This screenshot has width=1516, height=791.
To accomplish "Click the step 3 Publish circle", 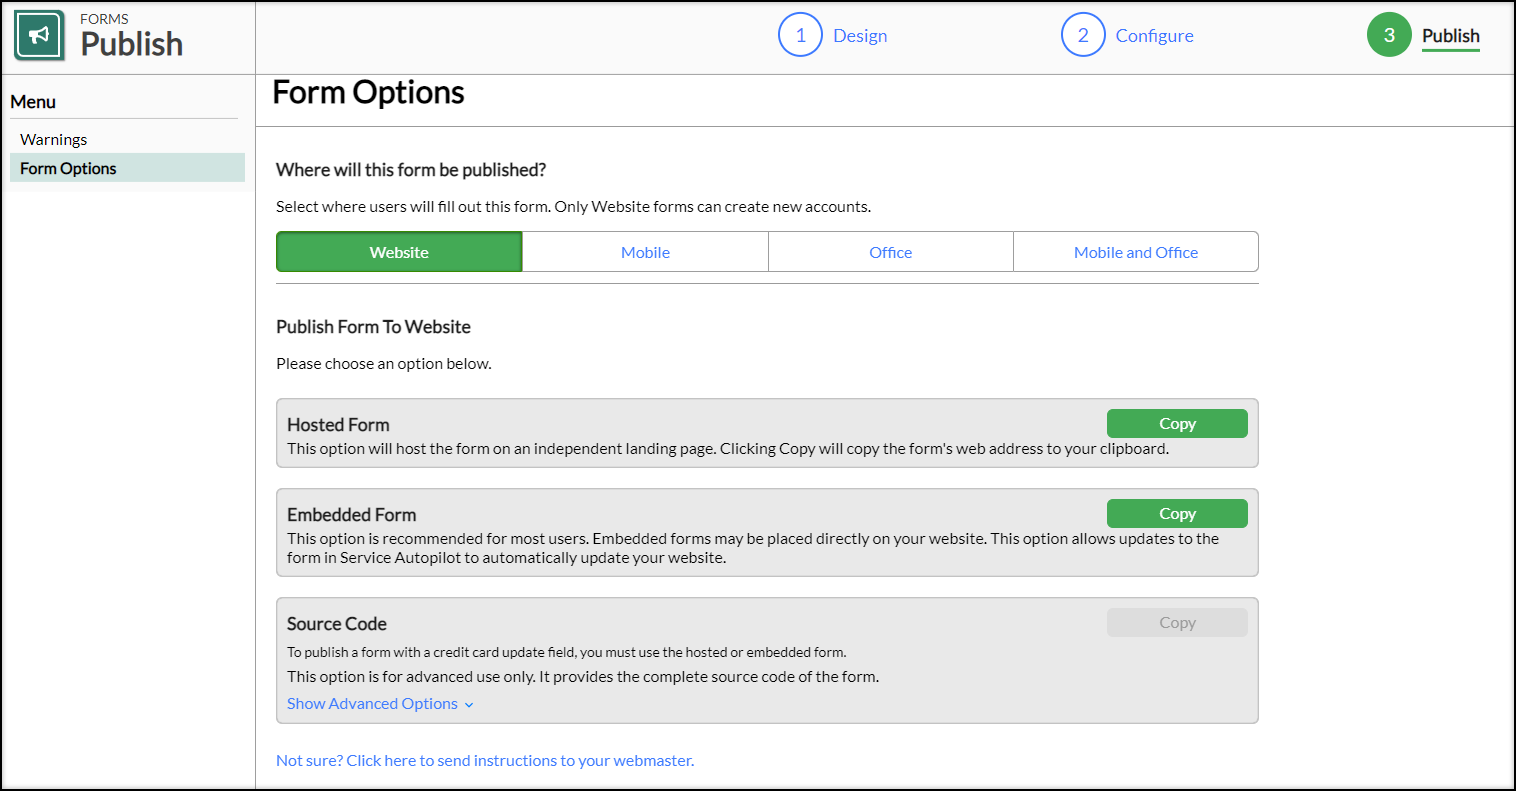I will coord(1388,35).
